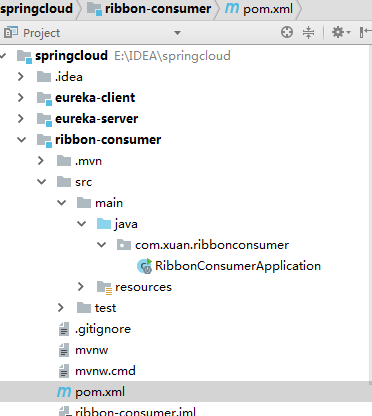The image size is (372, 416).
Task: Collapse the src folder
Action: coord(41,182)
